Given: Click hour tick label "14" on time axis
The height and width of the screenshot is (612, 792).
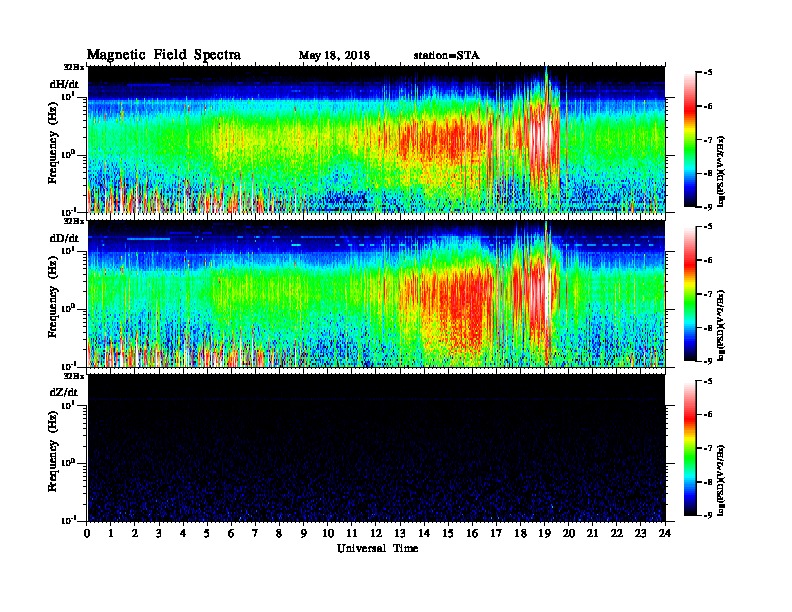Looking at the screenshot, I should click(x=424, y=533).
